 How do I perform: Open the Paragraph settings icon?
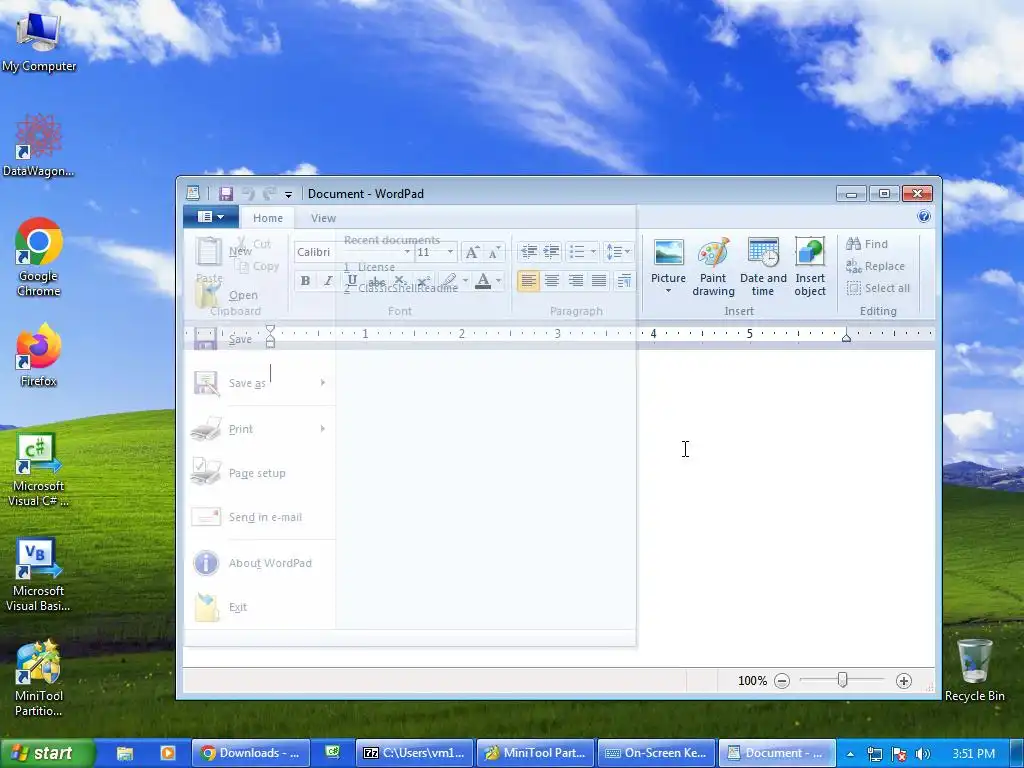point(624,281)
